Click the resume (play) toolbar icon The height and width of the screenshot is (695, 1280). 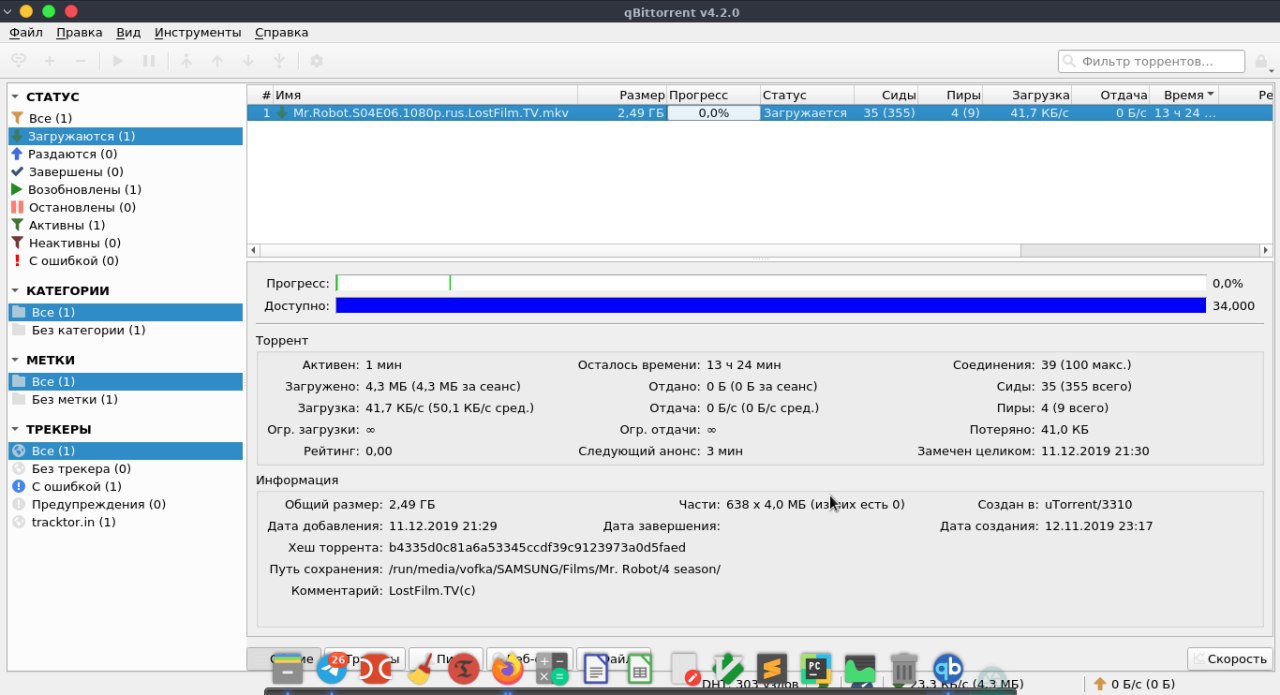118,61
